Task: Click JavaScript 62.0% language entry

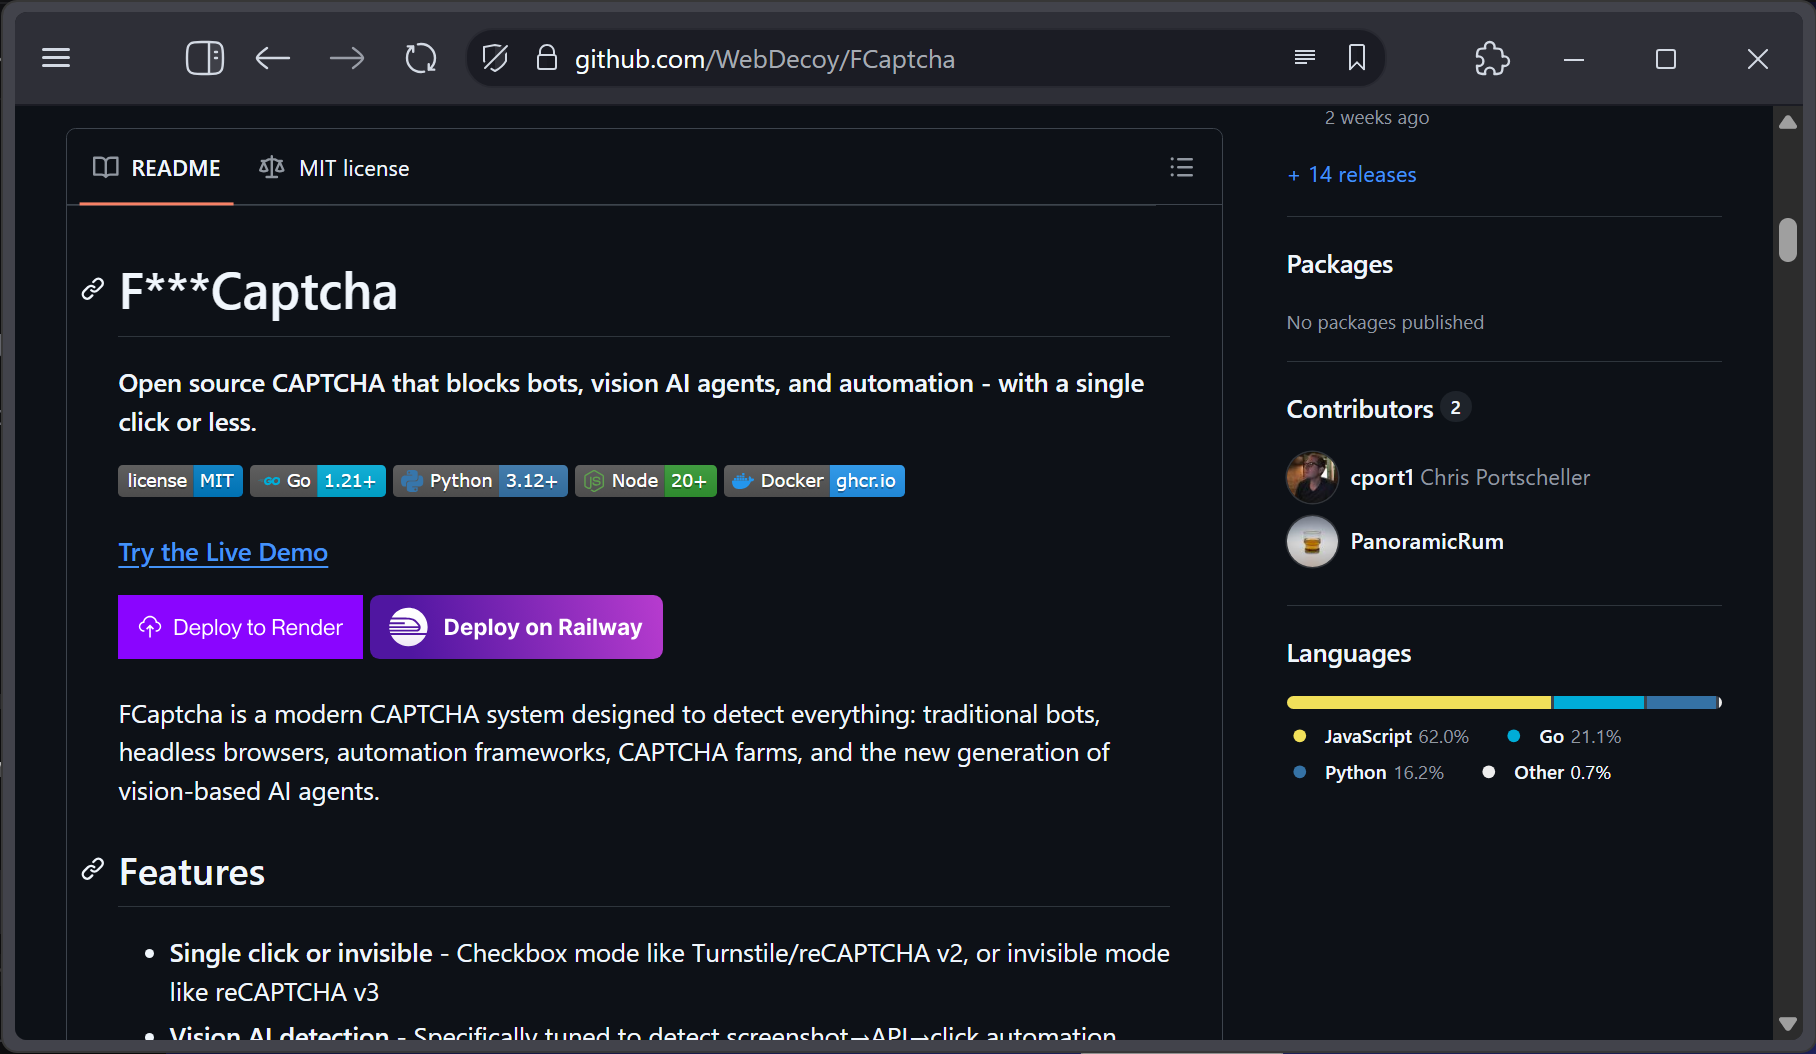Action: (1381, 736)
